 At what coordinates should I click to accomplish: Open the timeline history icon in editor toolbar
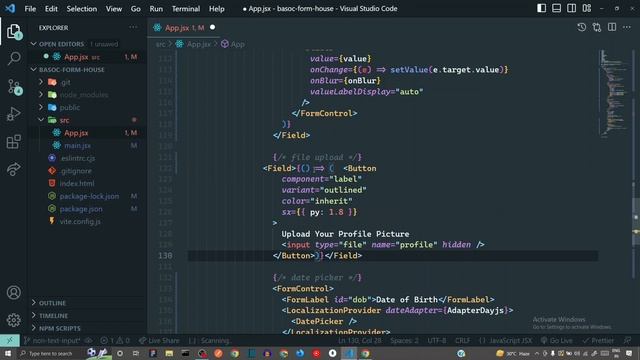(x=581, y=27)
